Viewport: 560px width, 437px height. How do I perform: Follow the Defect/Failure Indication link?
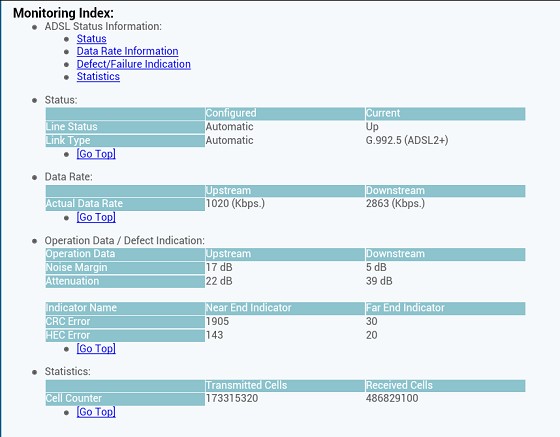(x=134, y=64)
